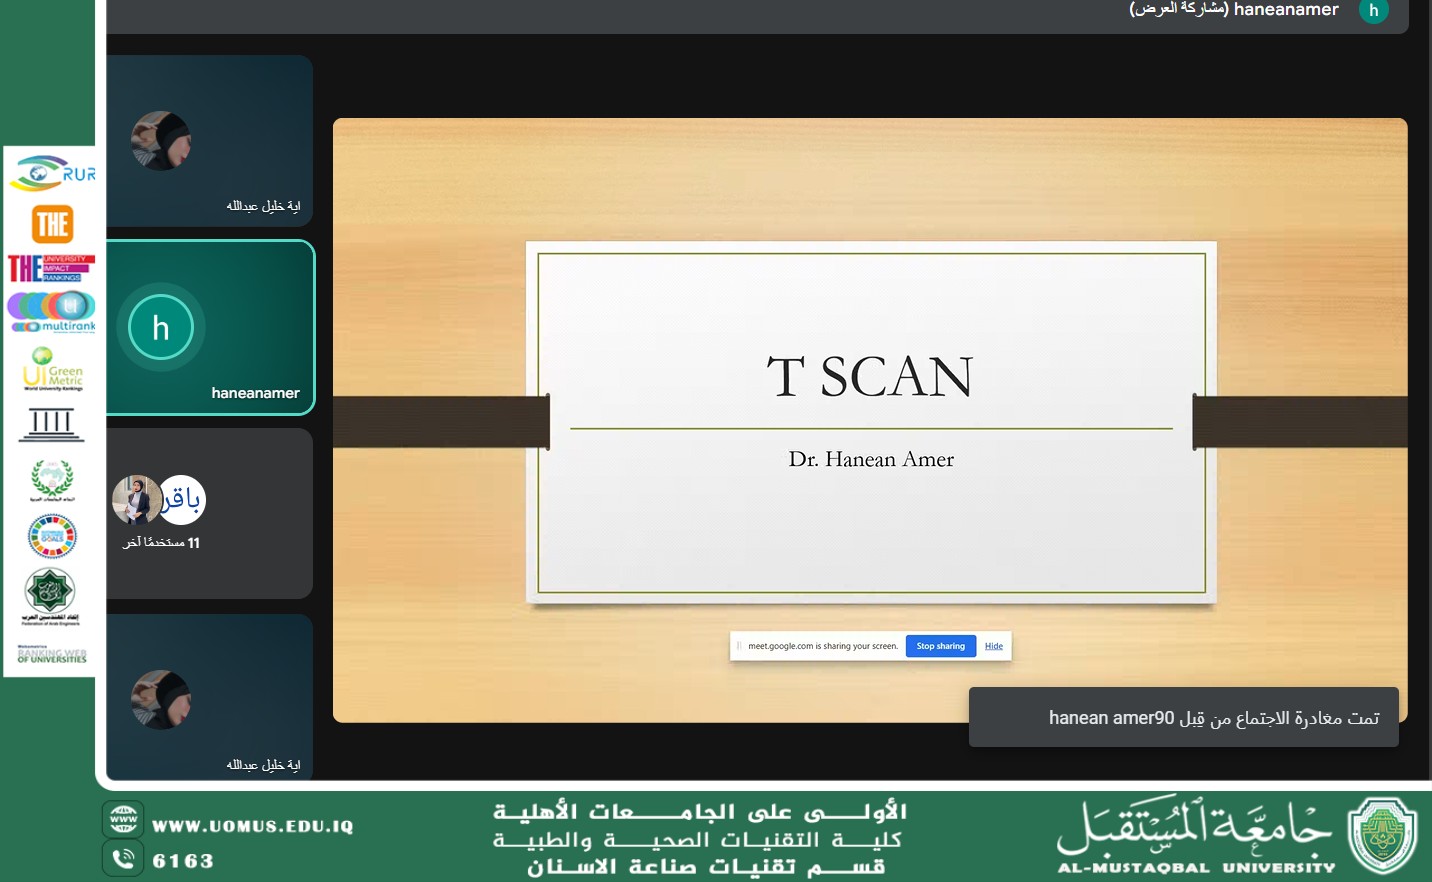The image size is (1432, 882).
Task: Select the UI GreenMetric logo
Action: coord(52,369)
